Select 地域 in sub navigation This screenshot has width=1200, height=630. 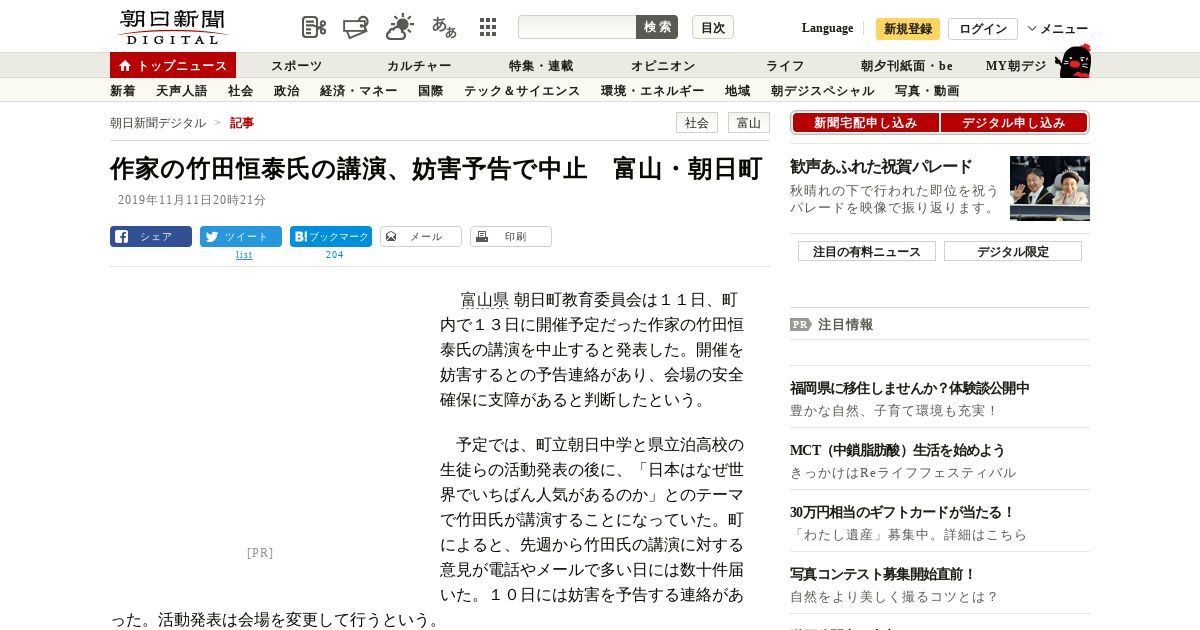click(738, 90)
